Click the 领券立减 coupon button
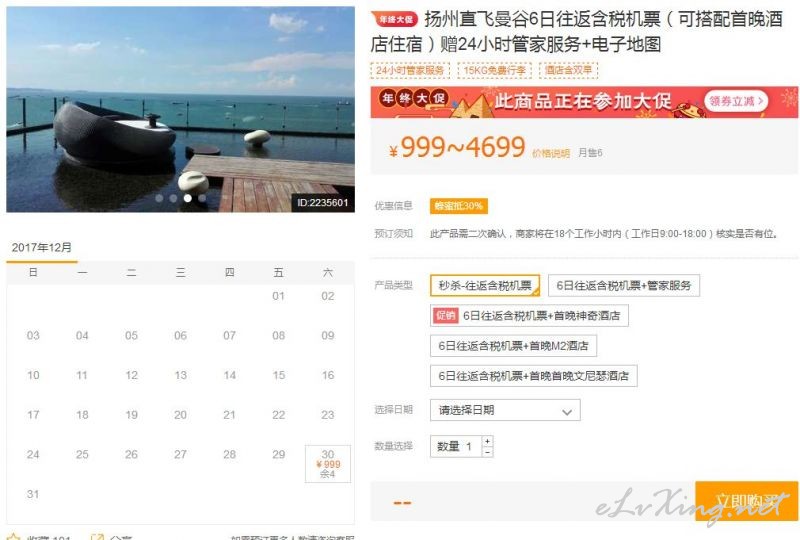 pos(735,101)
